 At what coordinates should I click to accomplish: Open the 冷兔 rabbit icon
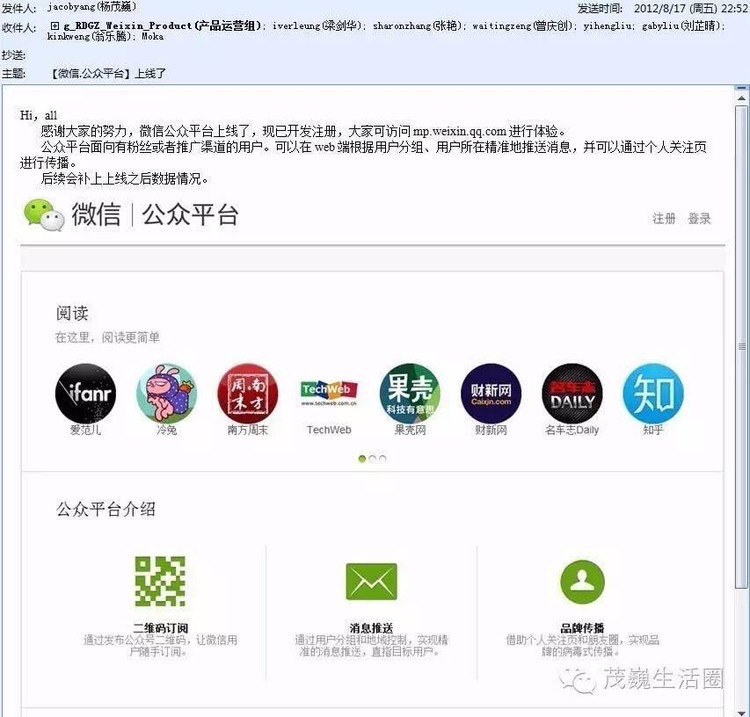click(x=166, y=393)
